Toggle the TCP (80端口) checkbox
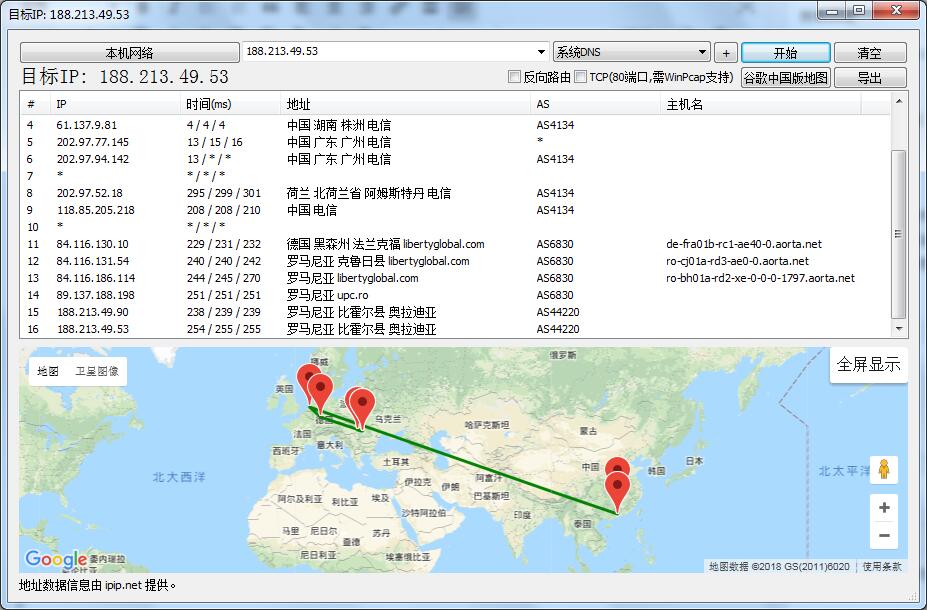This screenshot has width=927, height=610. click(581, 77)
